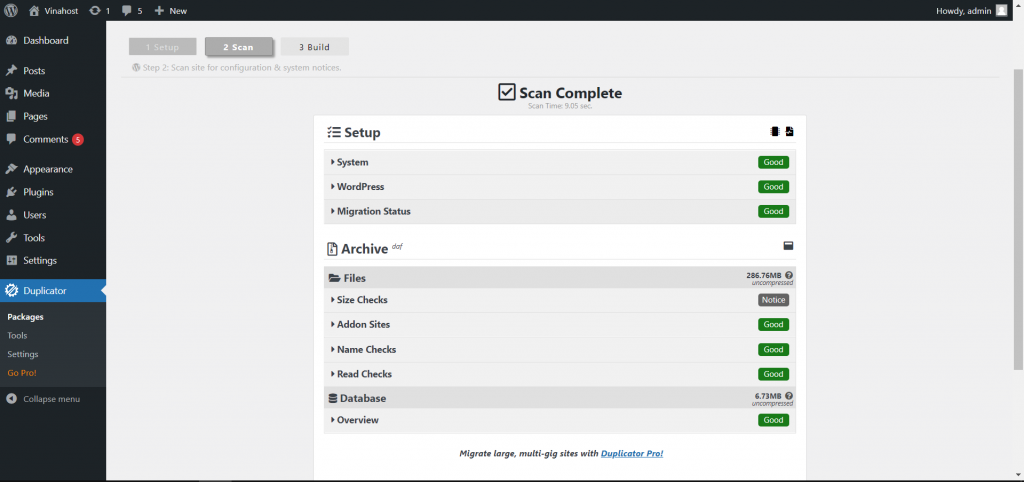Select the 3 Build step tab

coord(314,47)
